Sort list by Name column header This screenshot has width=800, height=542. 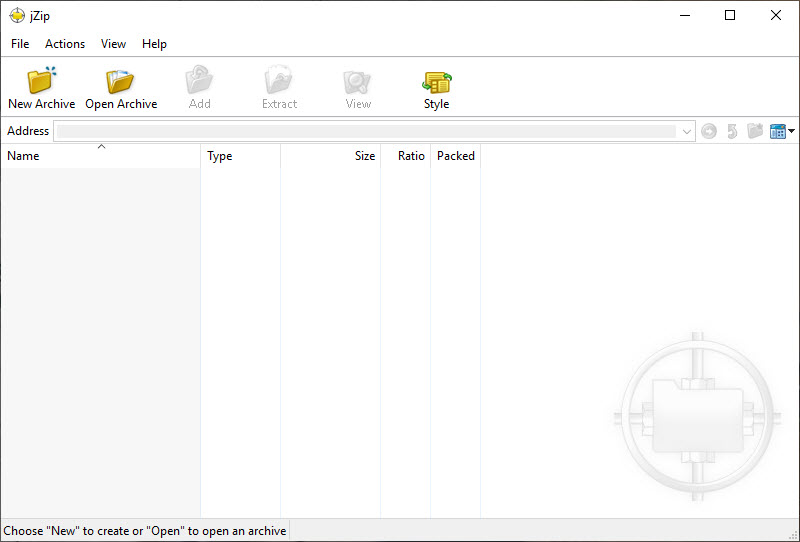pos(101,156)
